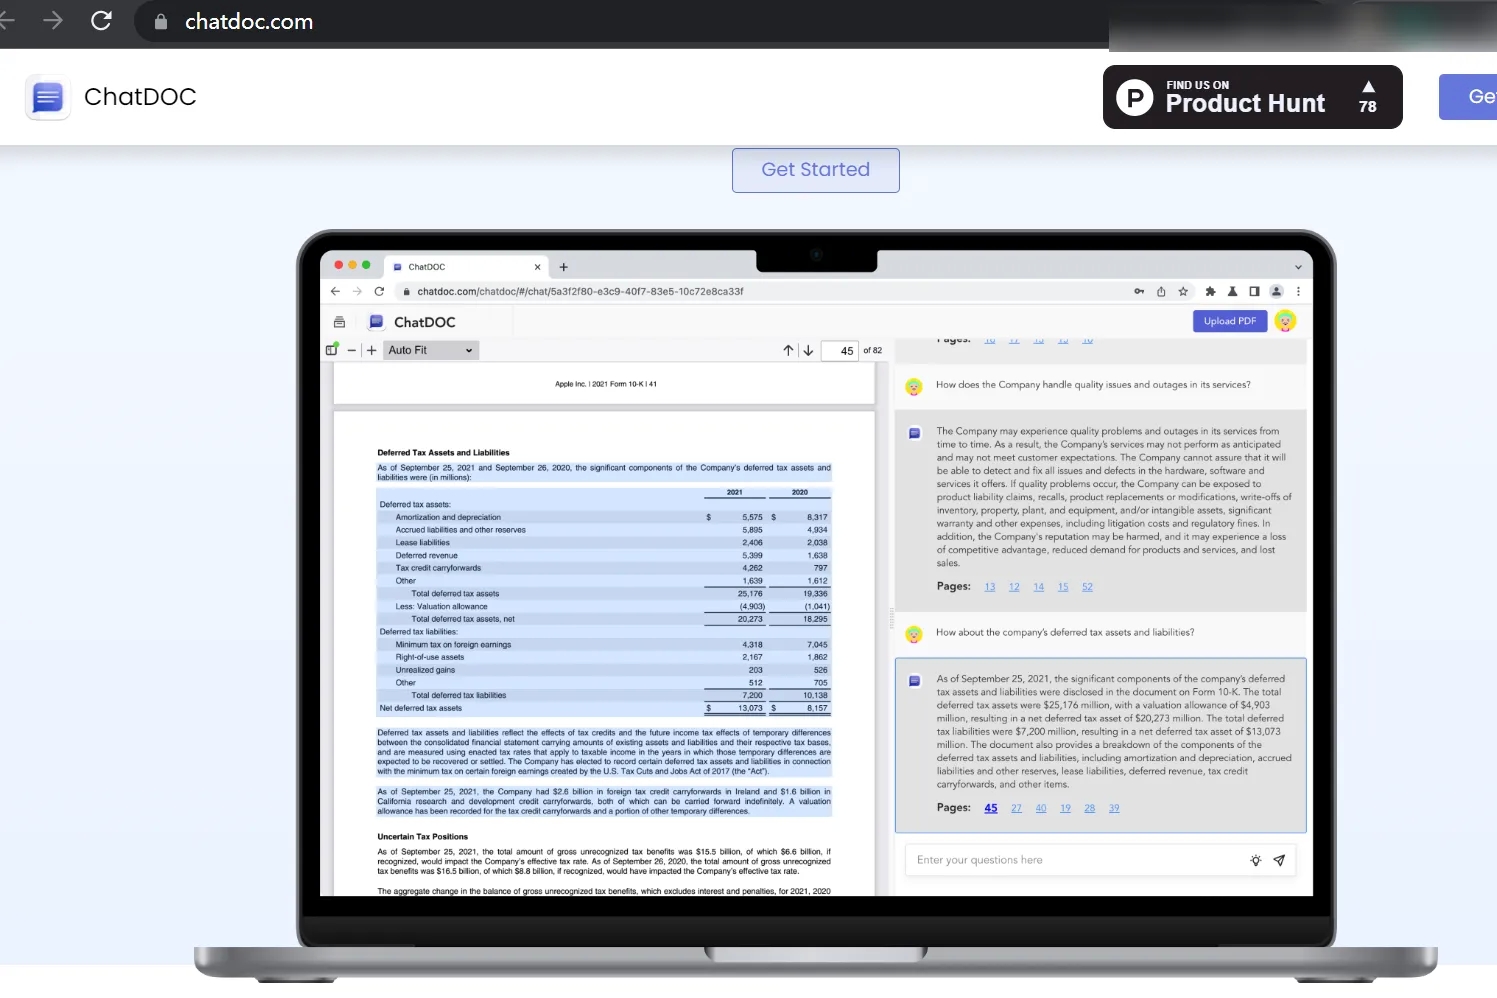Click the large Get Started button

pos(815,170)
